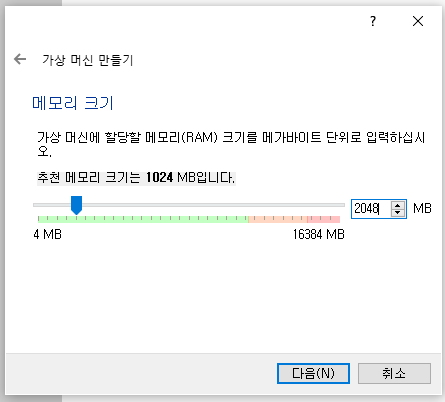Click the 4 MB minimum label
Screen dimensions: 445x402
(x=47, y=234)
